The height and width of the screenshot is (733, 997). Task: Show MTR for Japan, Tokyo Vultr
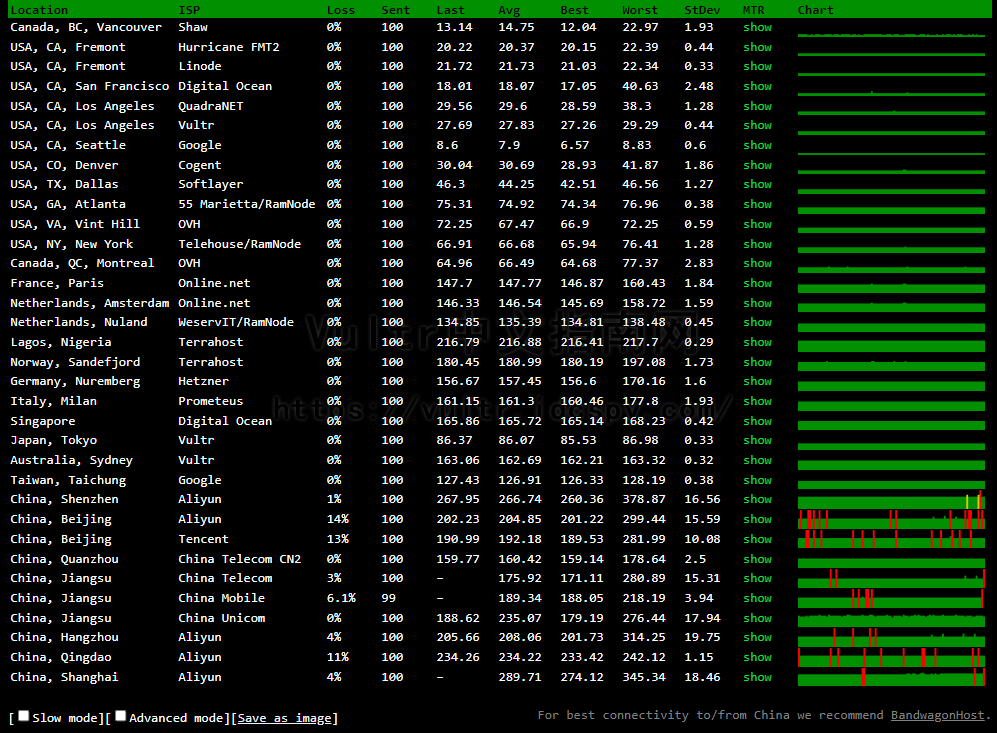(x=757, y=440)
